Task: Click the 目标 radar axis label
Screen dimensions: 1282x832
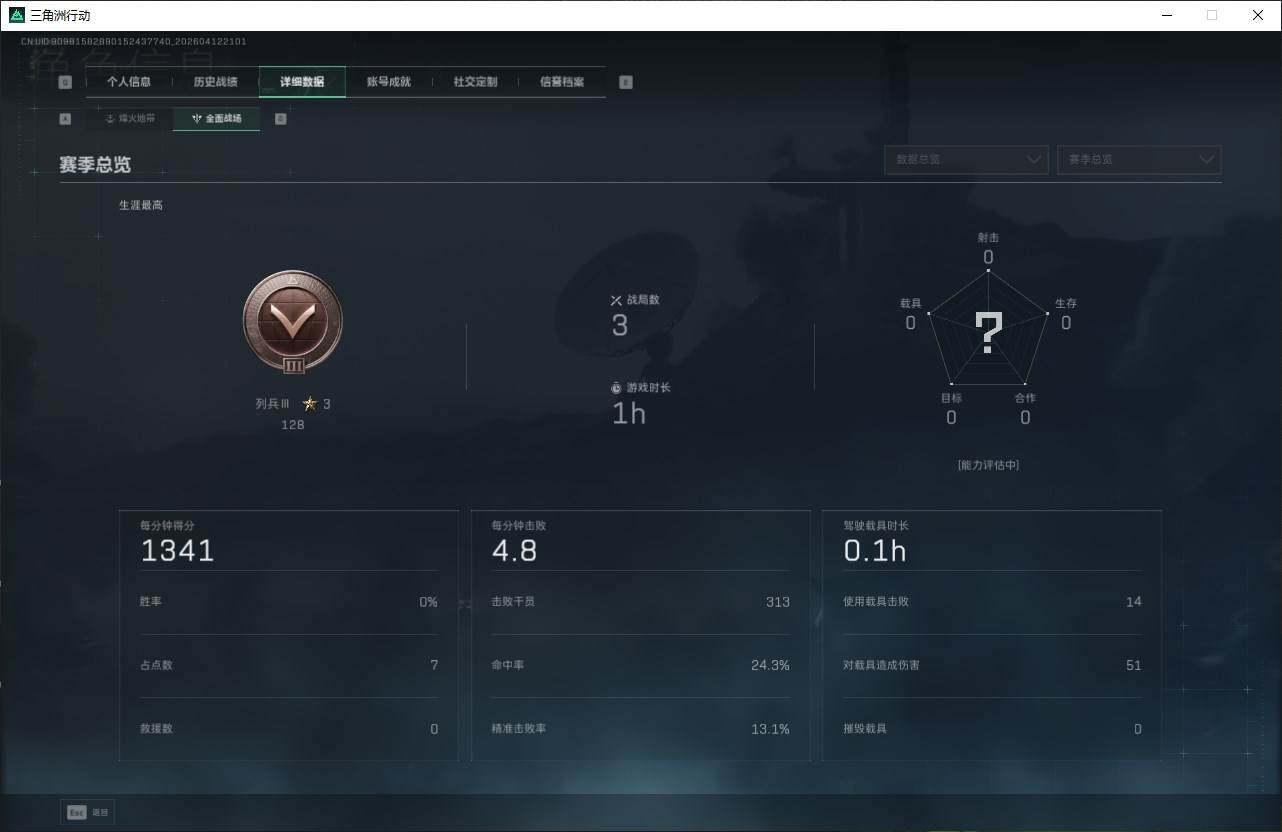Action: coord(951,398)
